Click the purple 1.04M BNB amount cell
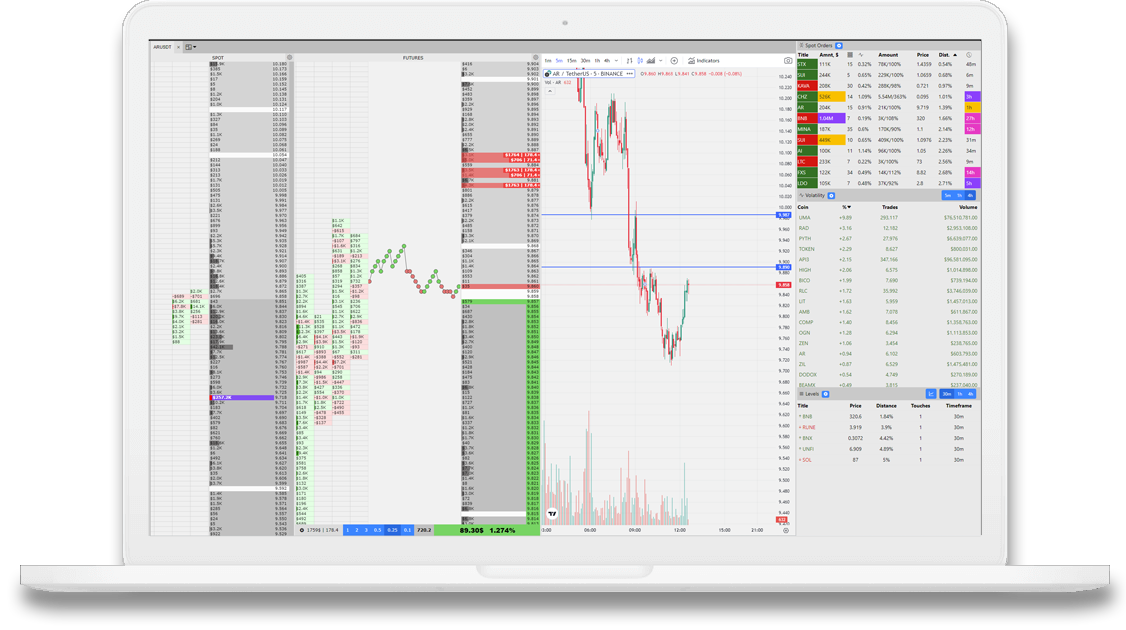The width and height of the screenshot is (1126, 630). click(x=827, y=118)
